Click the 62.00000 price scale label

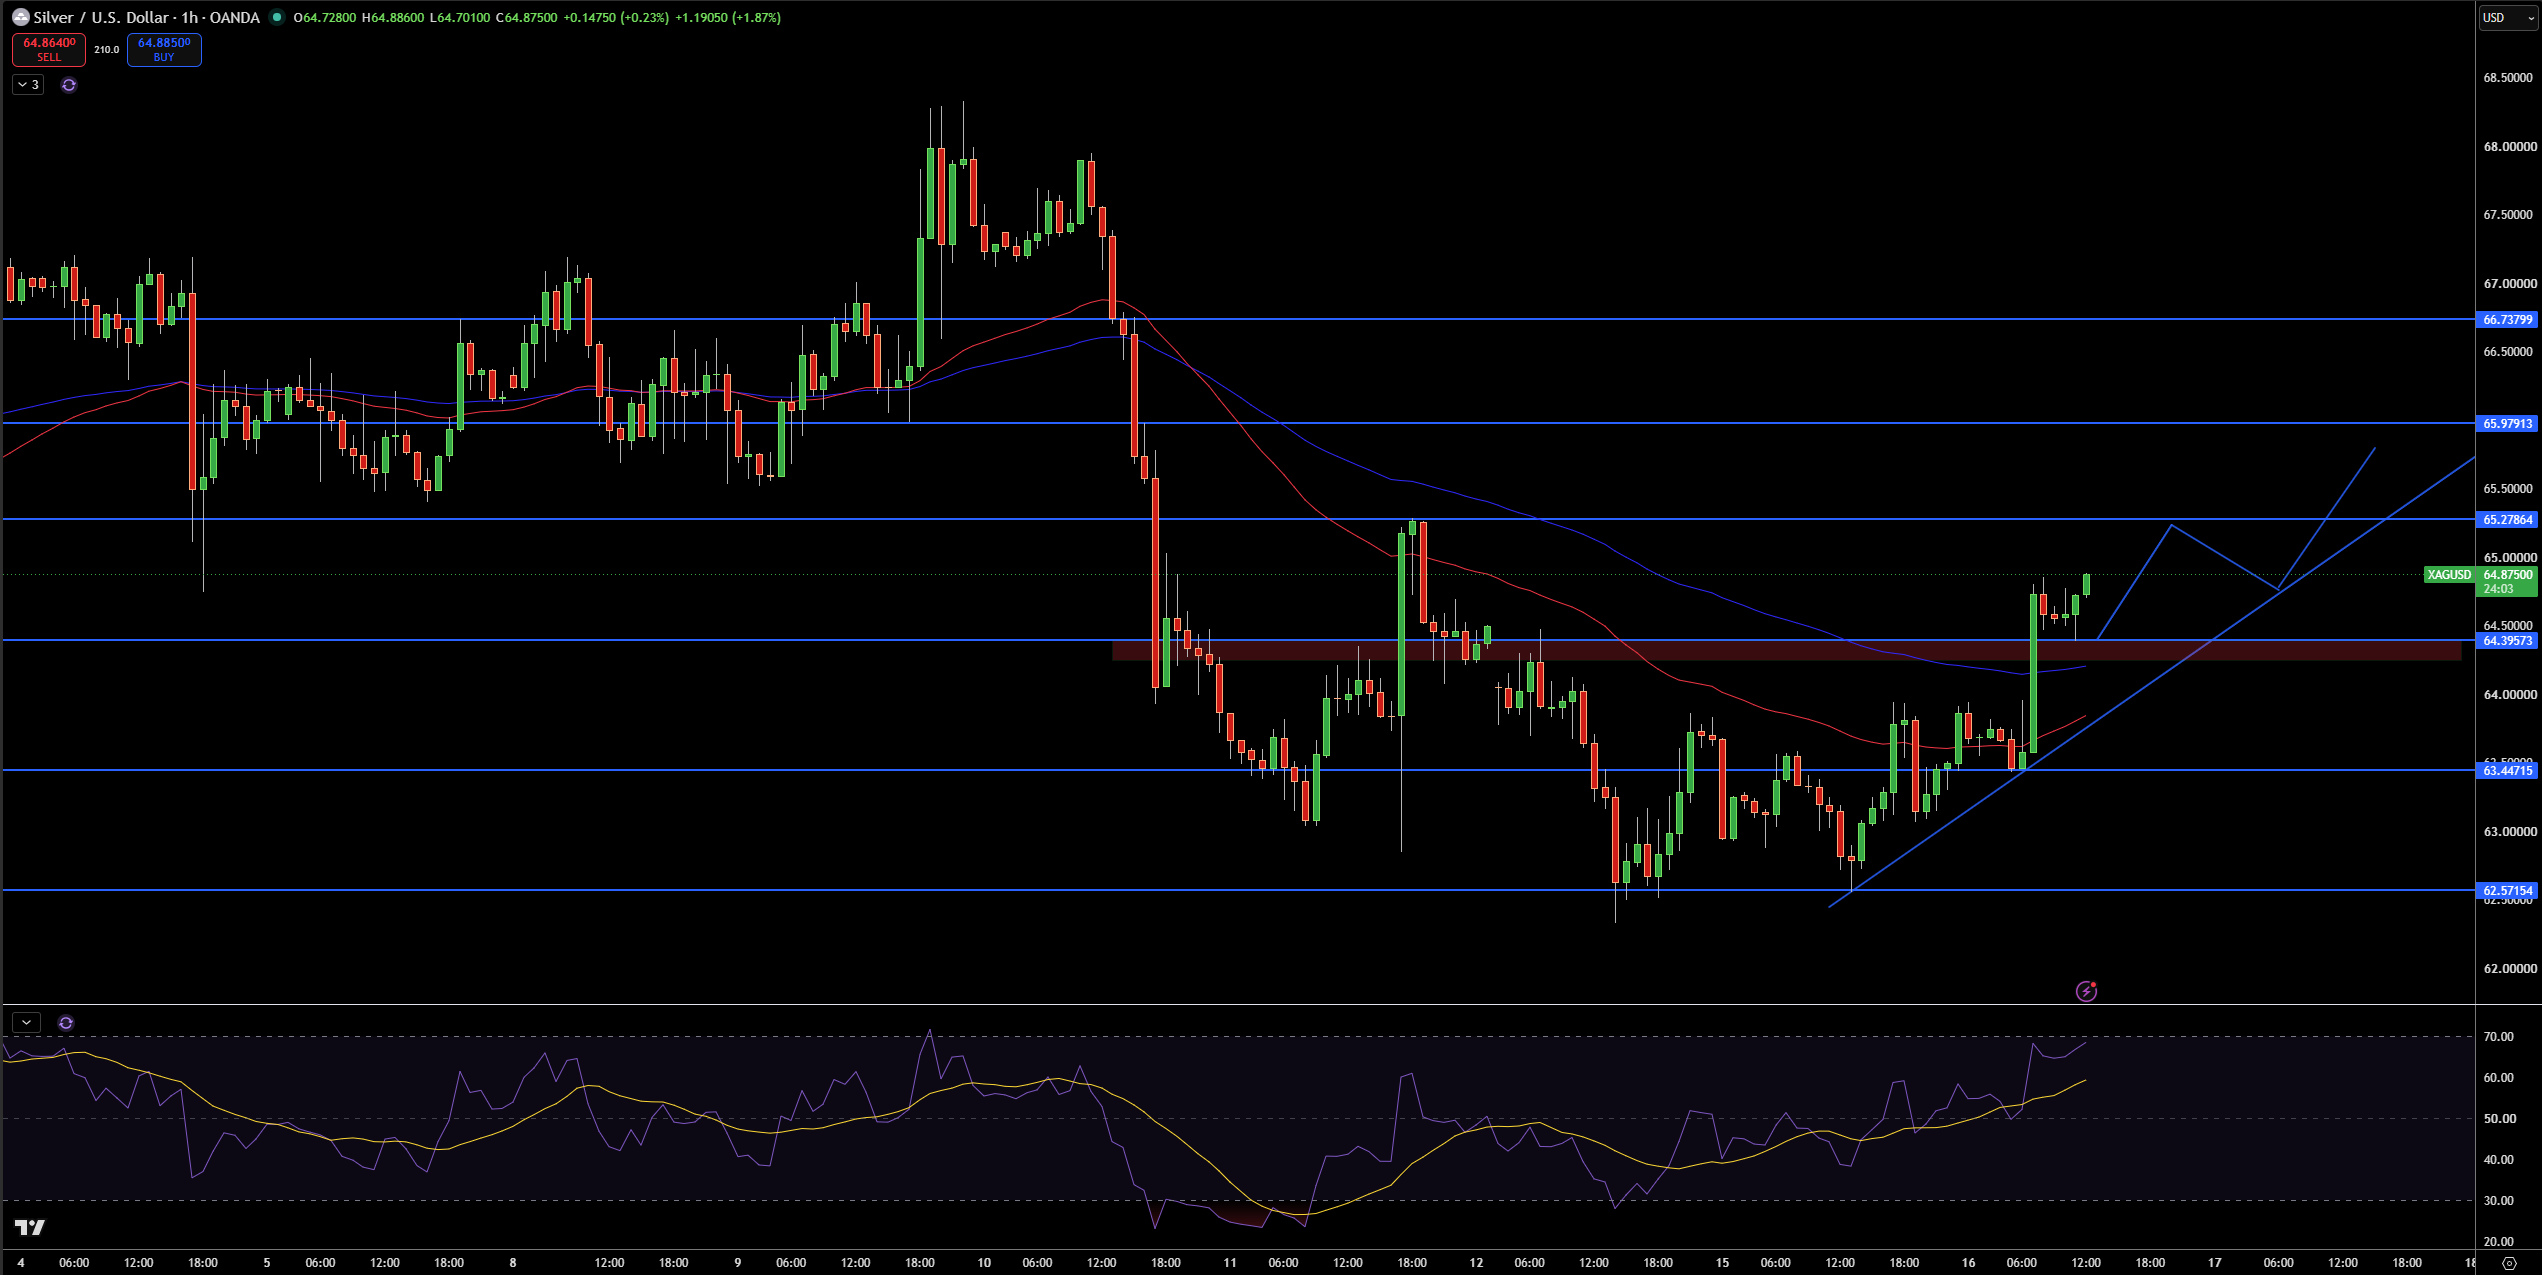(x=2510, y=969)
